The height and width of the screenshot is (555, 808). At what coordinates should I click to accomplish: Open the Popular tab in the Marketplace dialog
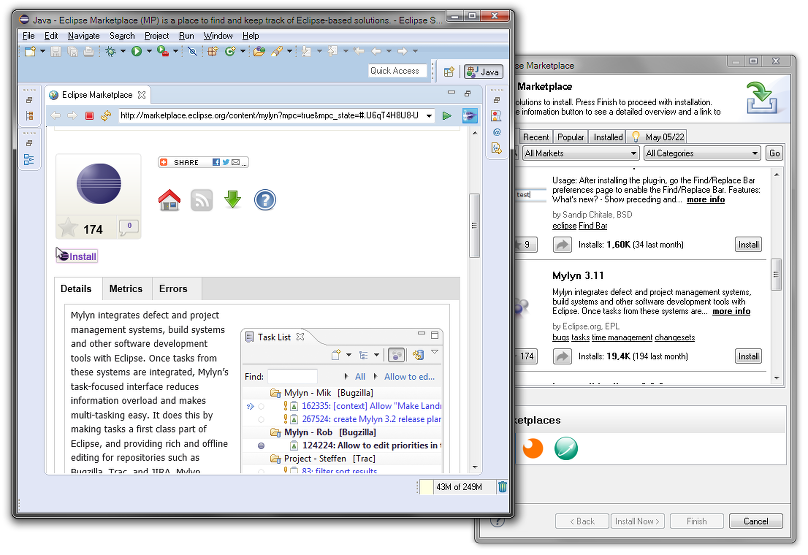click(570, 137)
